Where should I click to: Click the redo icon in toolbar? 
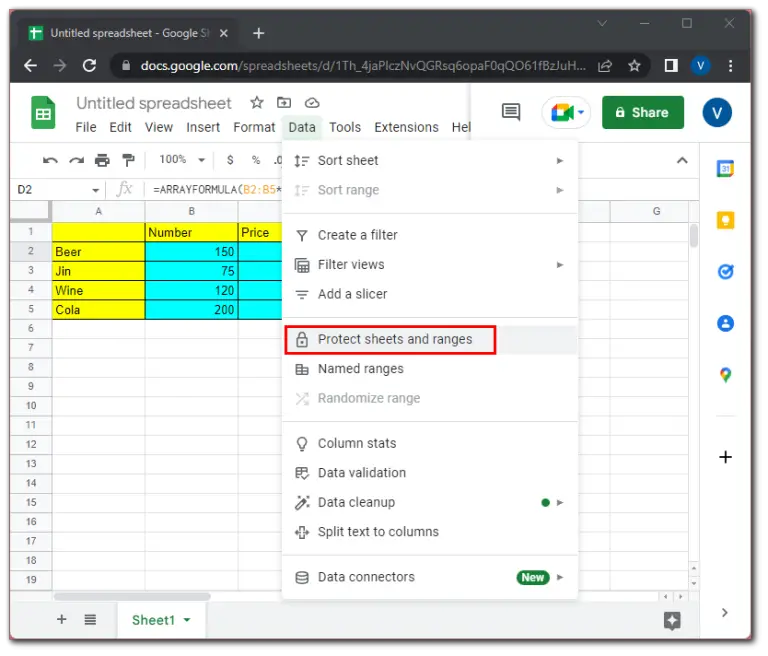coord(76,160)
